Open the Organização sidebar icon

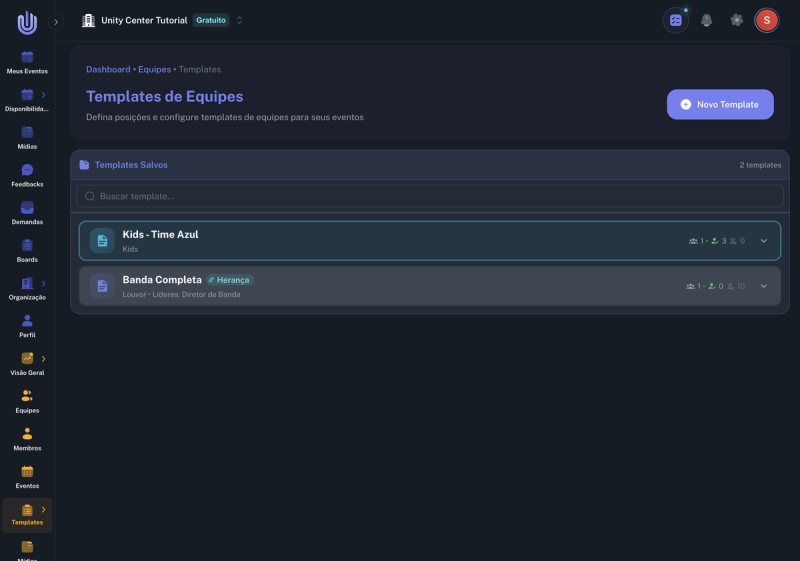pyautogui.click(x=27, y=283)
